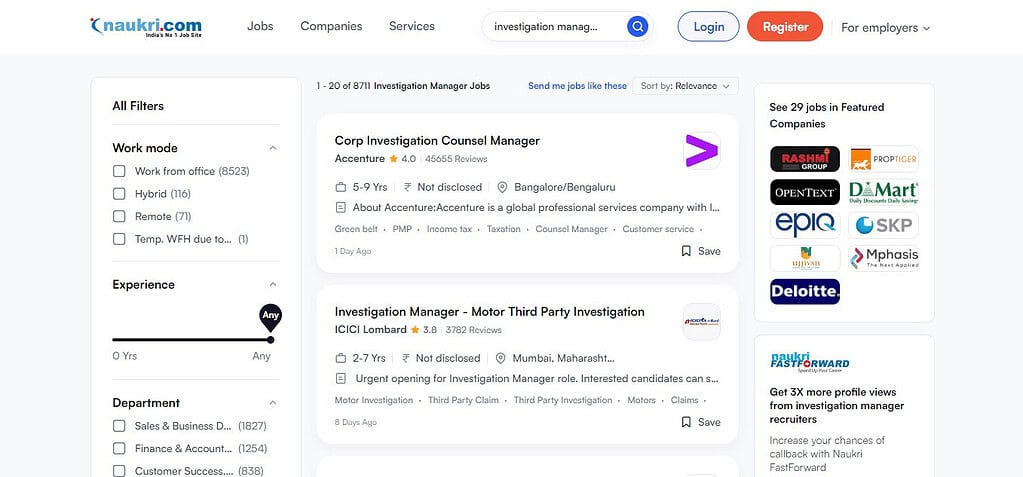Click the Third Party Claim skill tag

[x=463, y=400]
